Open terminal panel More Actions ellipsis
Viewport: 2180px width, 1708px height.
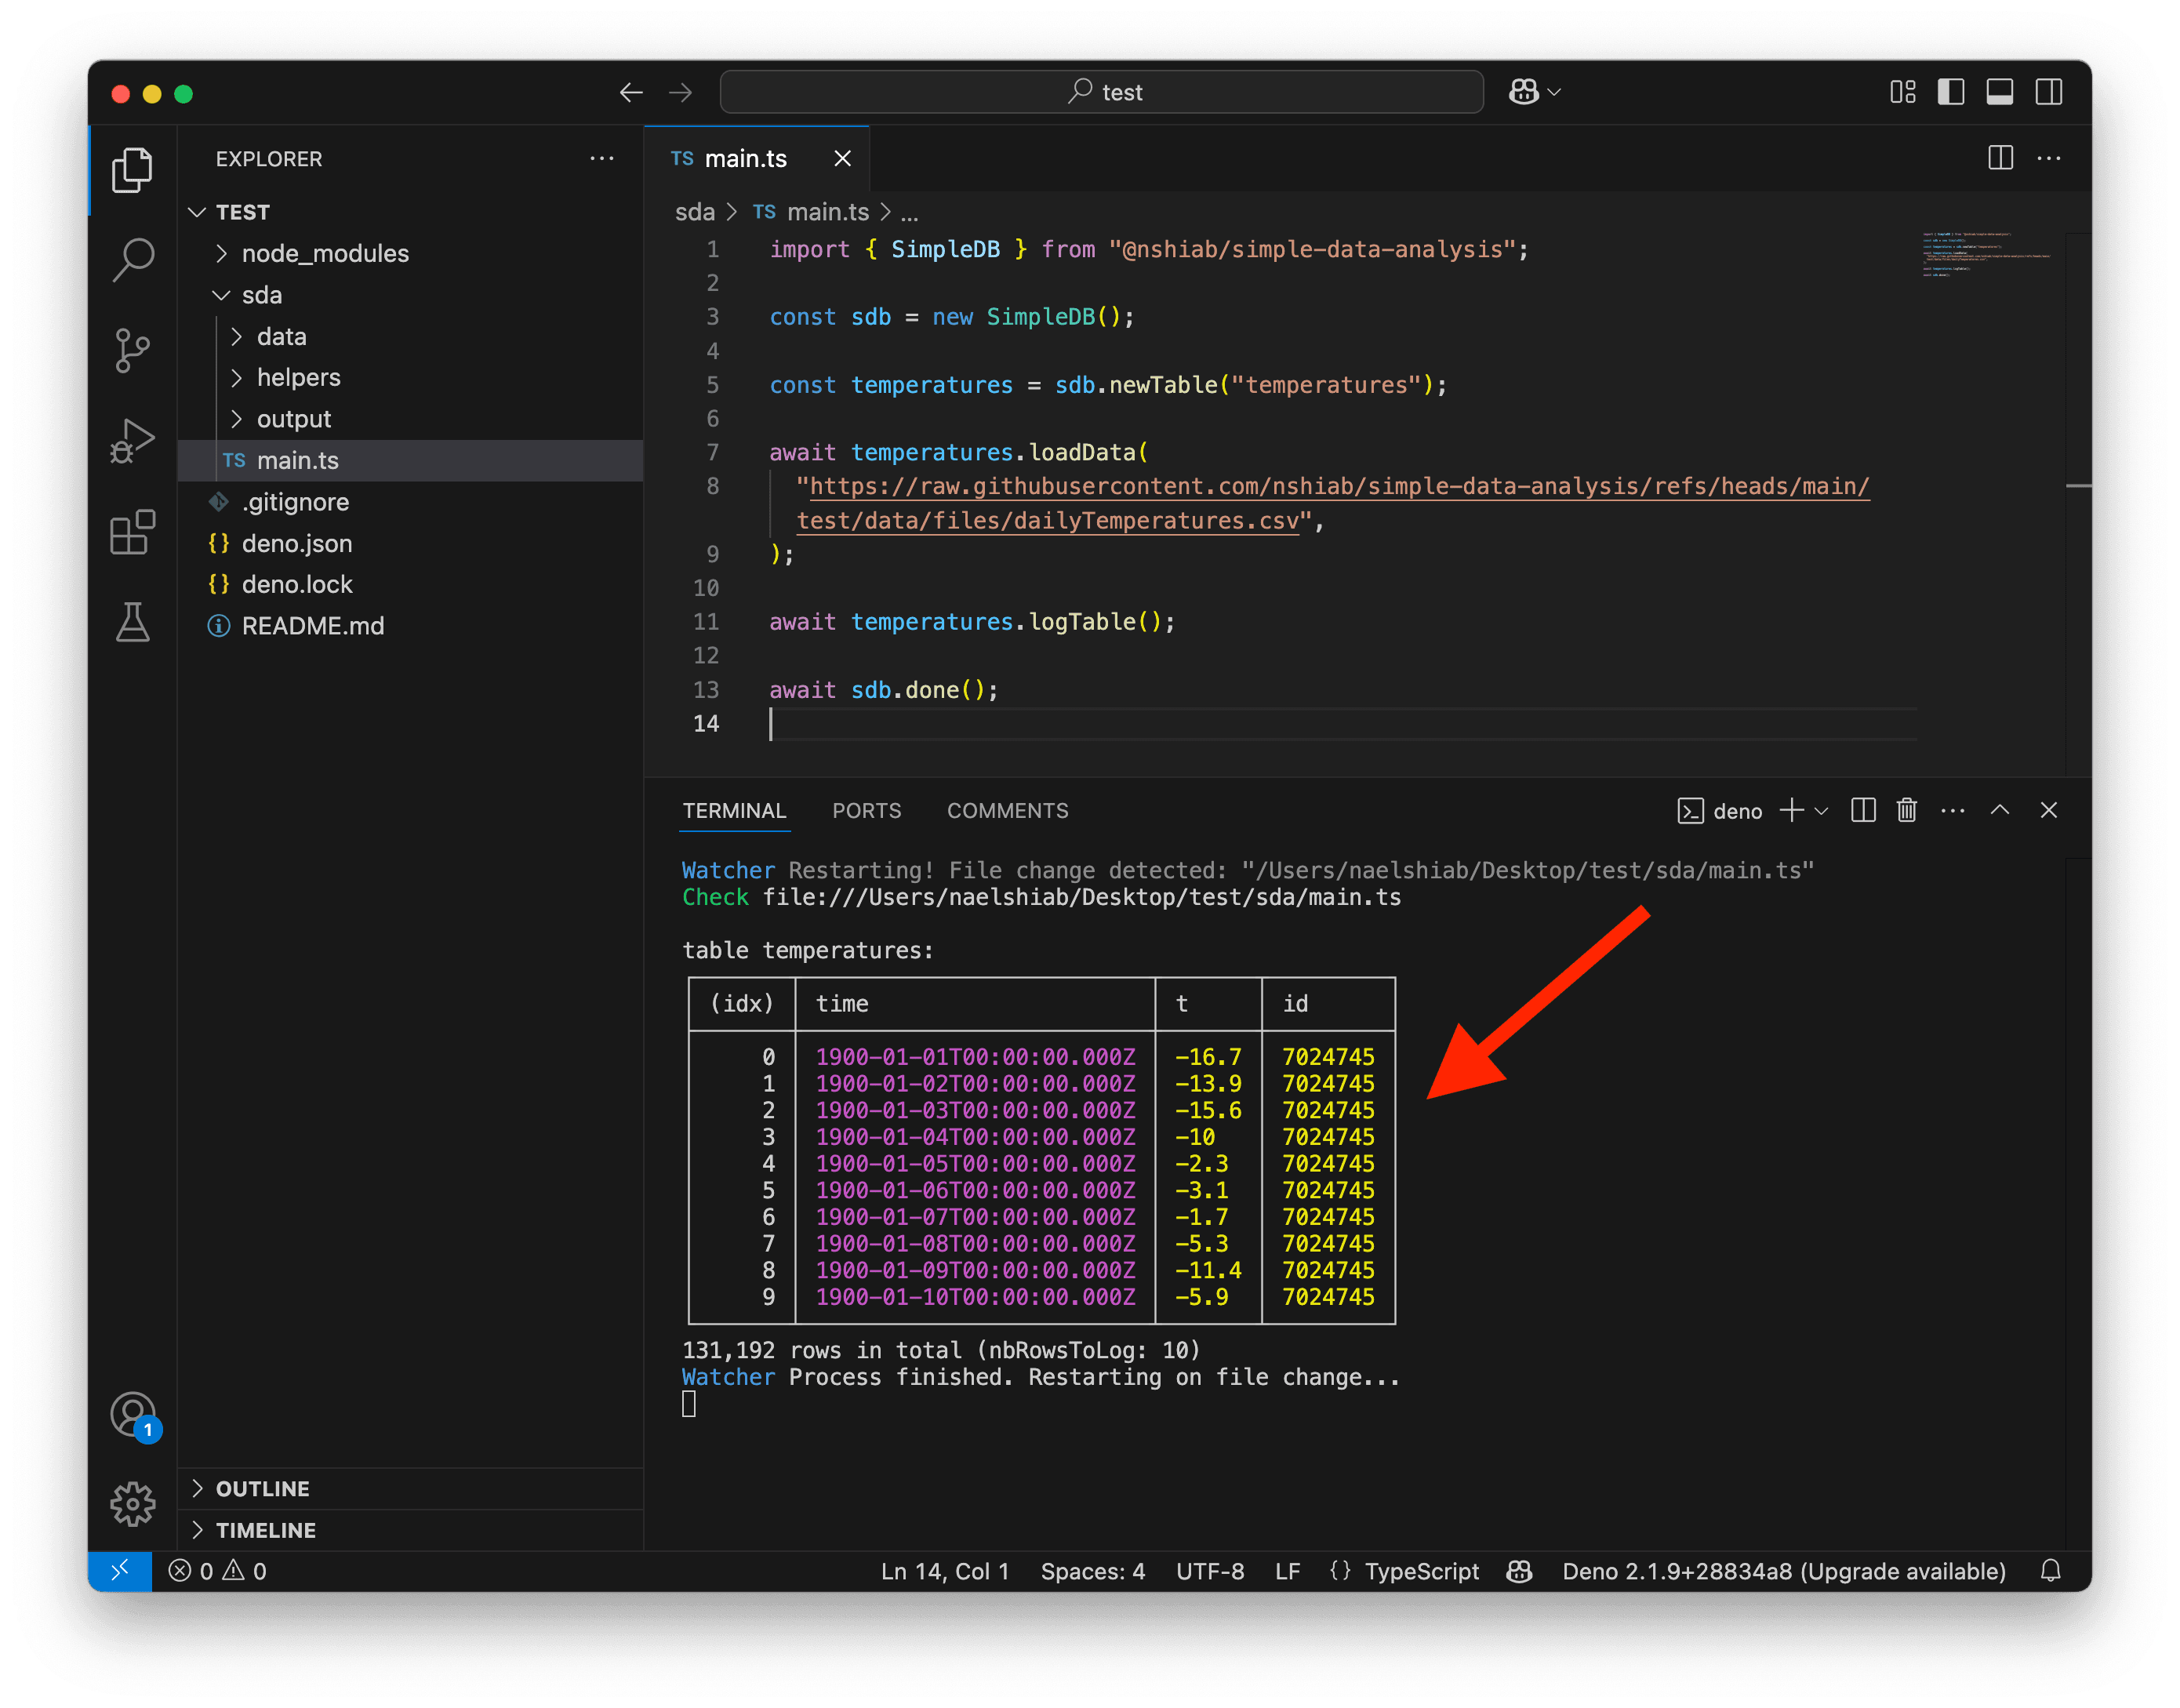1952,810
